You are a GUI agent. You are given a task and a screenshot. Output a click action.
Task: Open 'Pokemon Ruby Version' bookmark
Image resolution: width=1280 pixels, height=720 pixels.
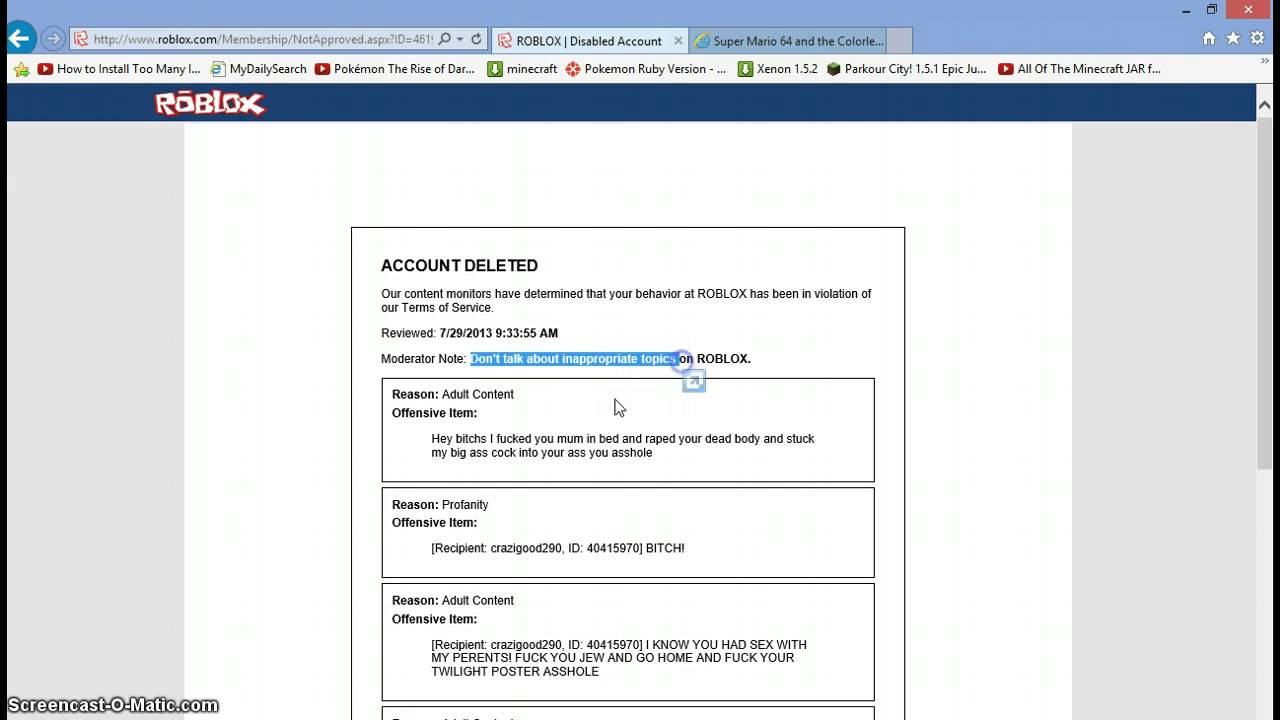coord(646,69)
